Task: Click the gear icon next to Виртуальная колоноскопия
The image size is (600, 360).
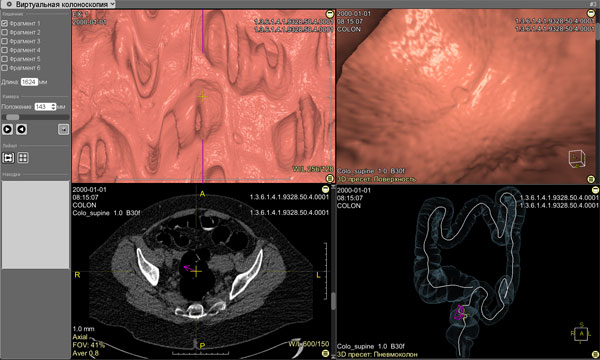Action: click(8, 4)
